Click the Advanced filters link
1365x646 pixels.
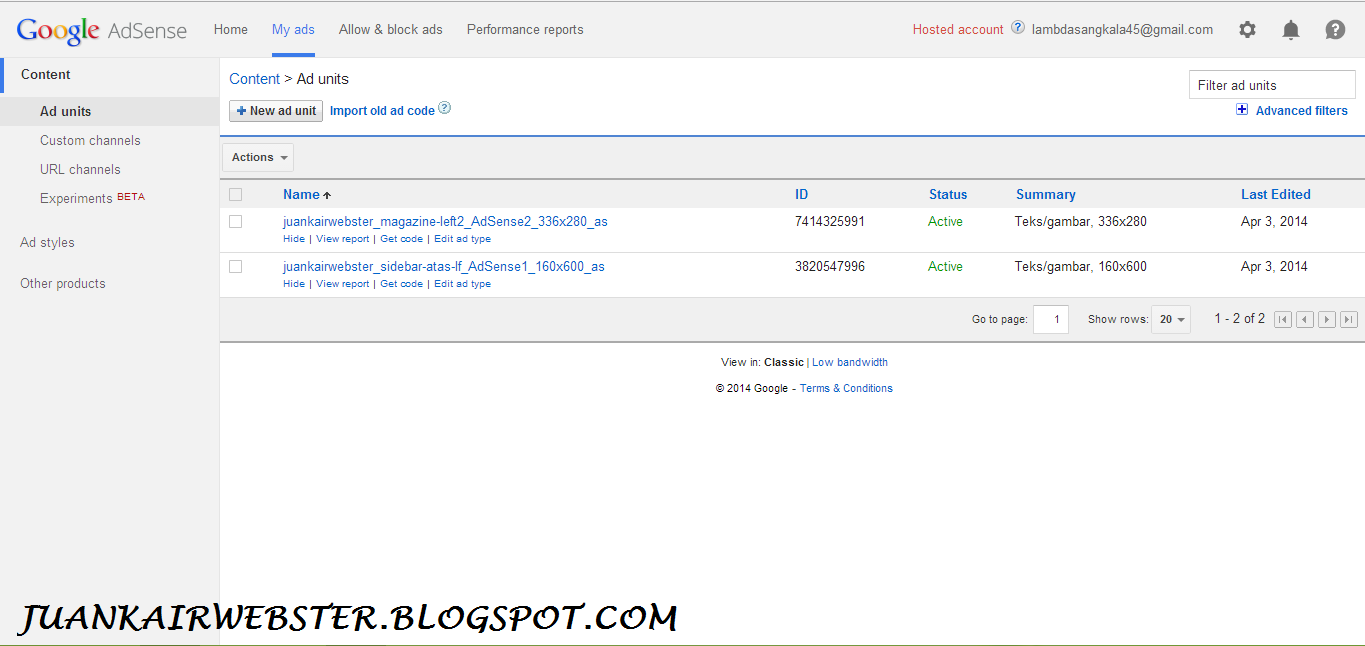[x=1302, y=111]
